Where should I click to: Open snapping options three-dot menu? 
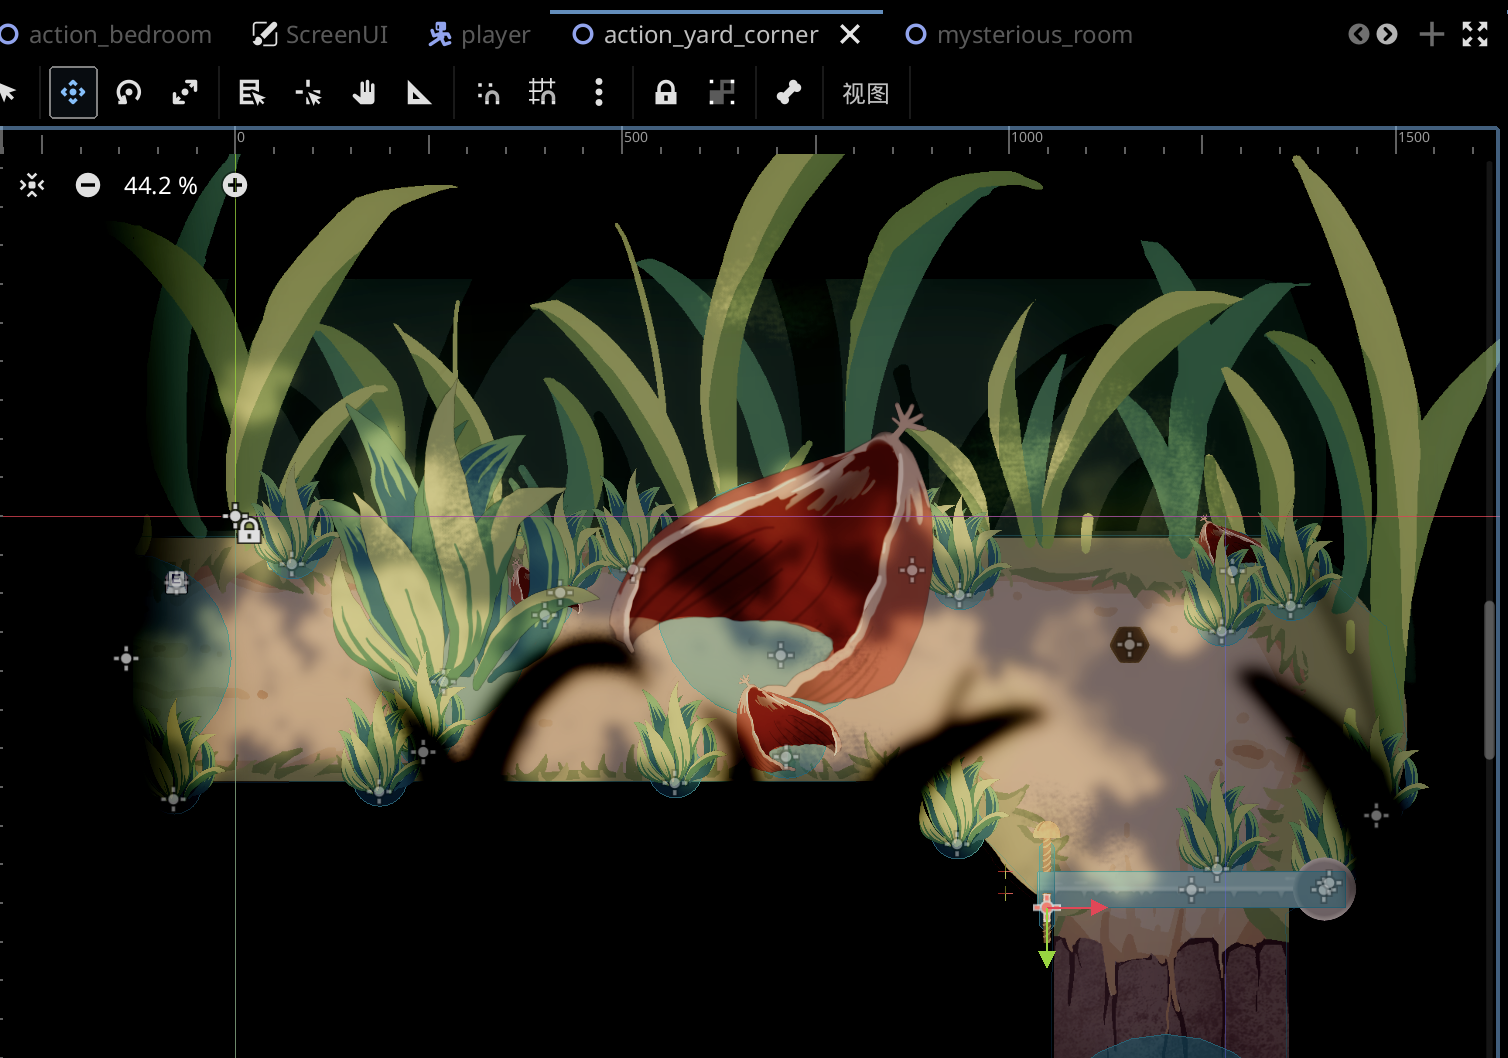[599, 93]
